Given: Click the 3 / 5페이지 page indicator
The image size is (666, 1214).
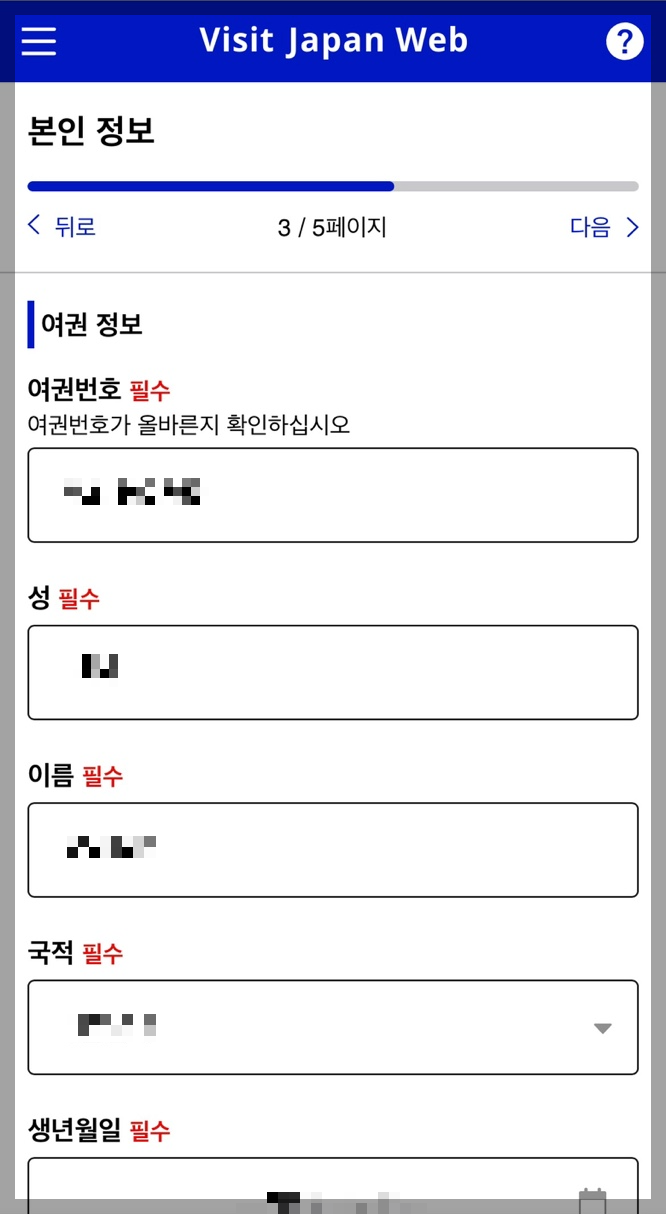Looking at the screenshot, I should [333, 227].
